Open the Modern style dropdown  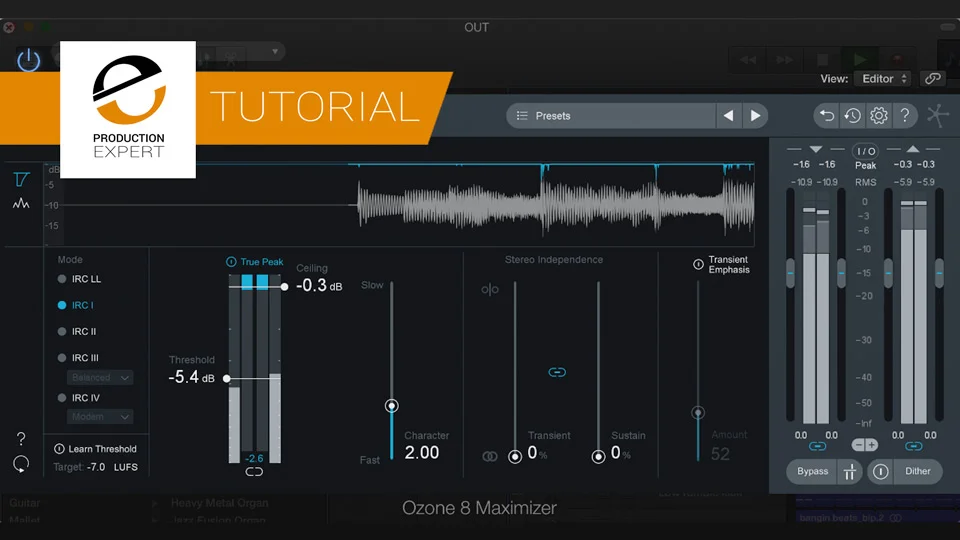[x=100, y=416]
